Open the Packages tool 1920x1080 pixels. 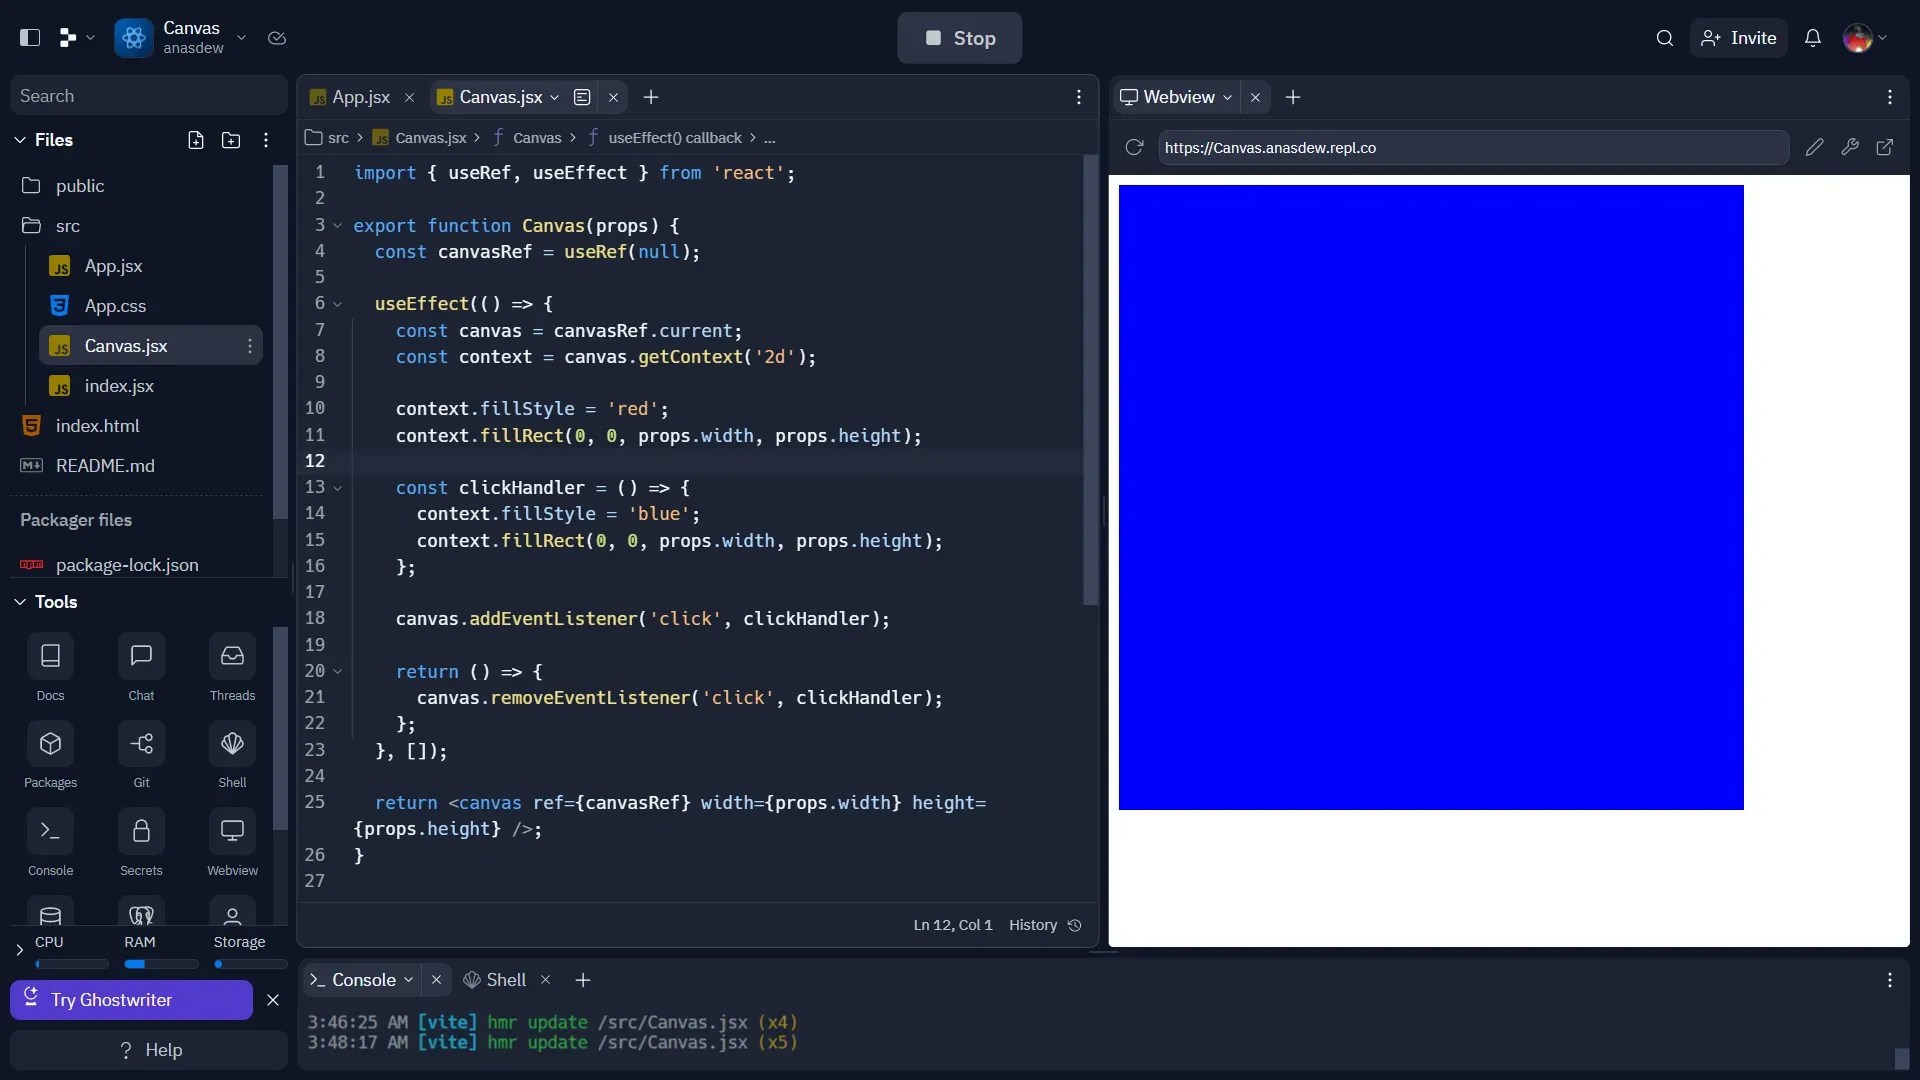[50, 755]
